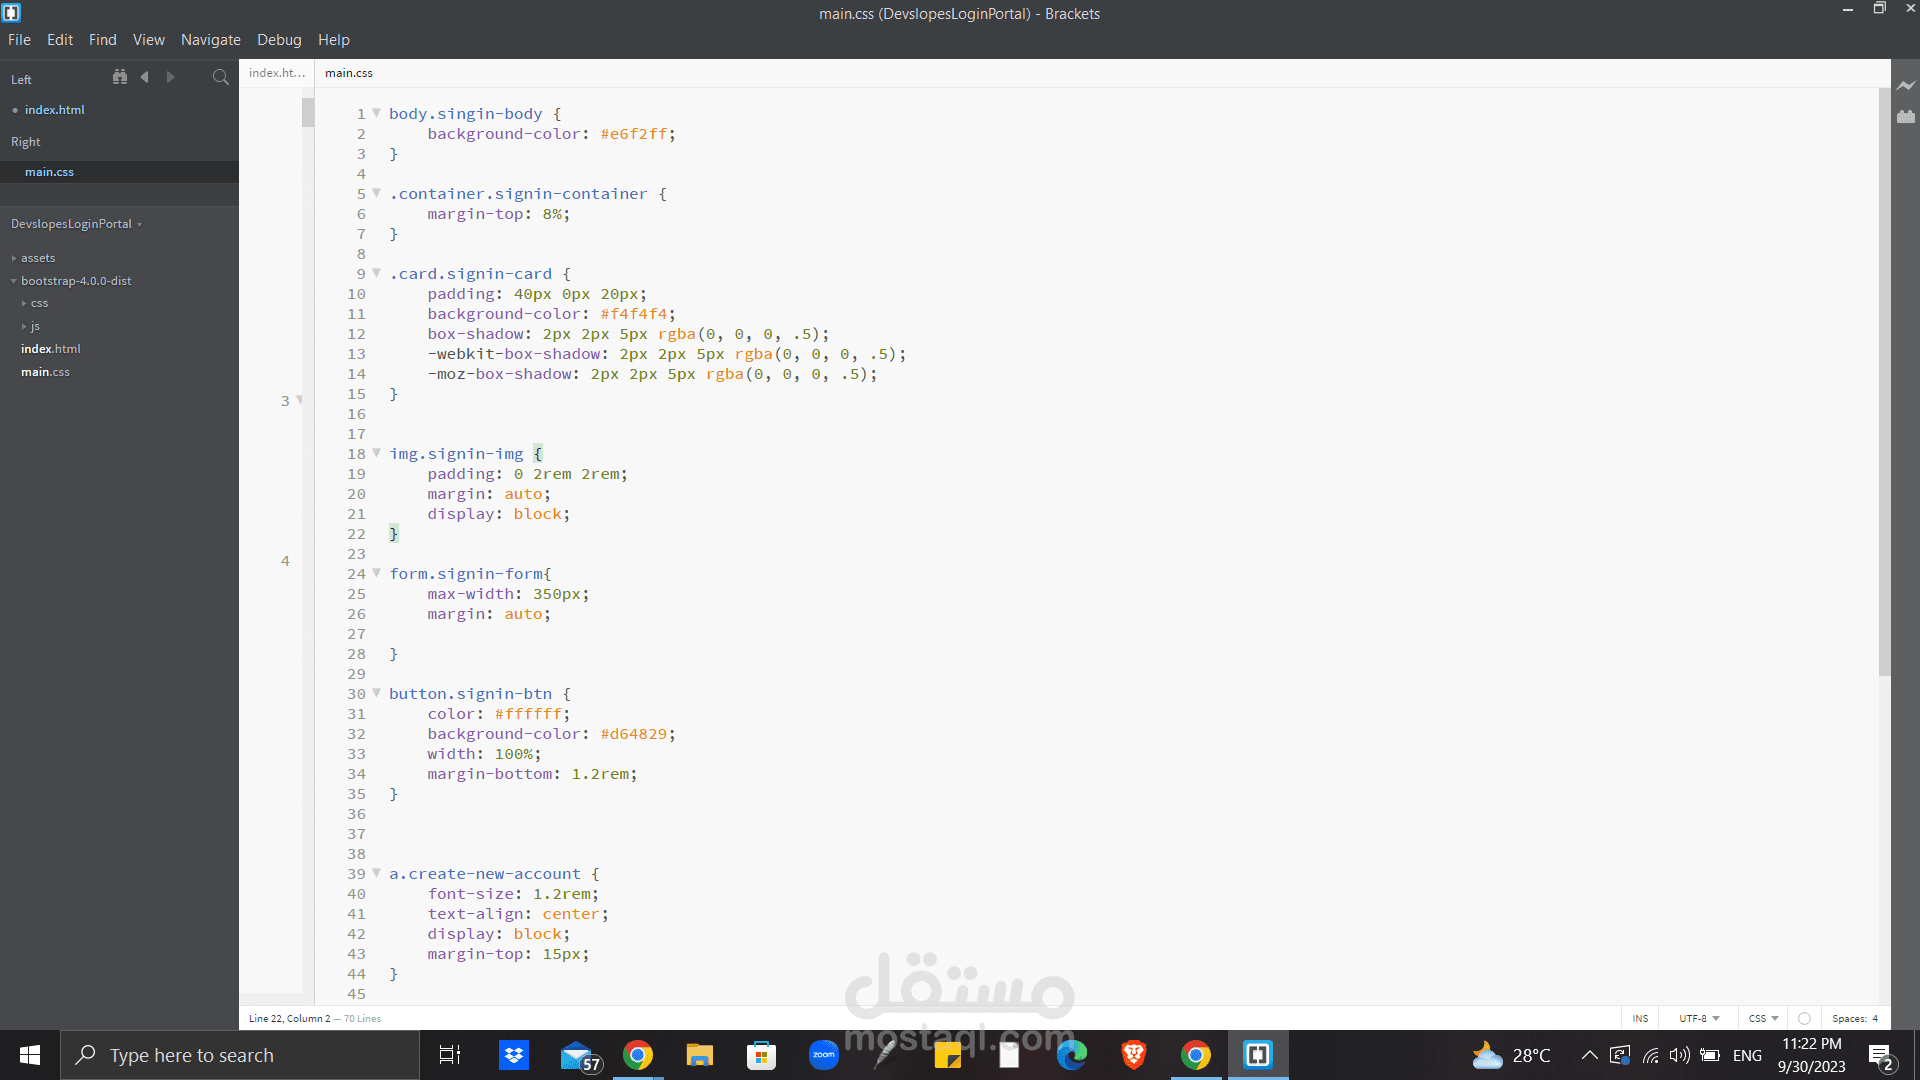1920x1080 pixels.
Task: Click the navigate backward arrow icon
Action: coord(145,77)
